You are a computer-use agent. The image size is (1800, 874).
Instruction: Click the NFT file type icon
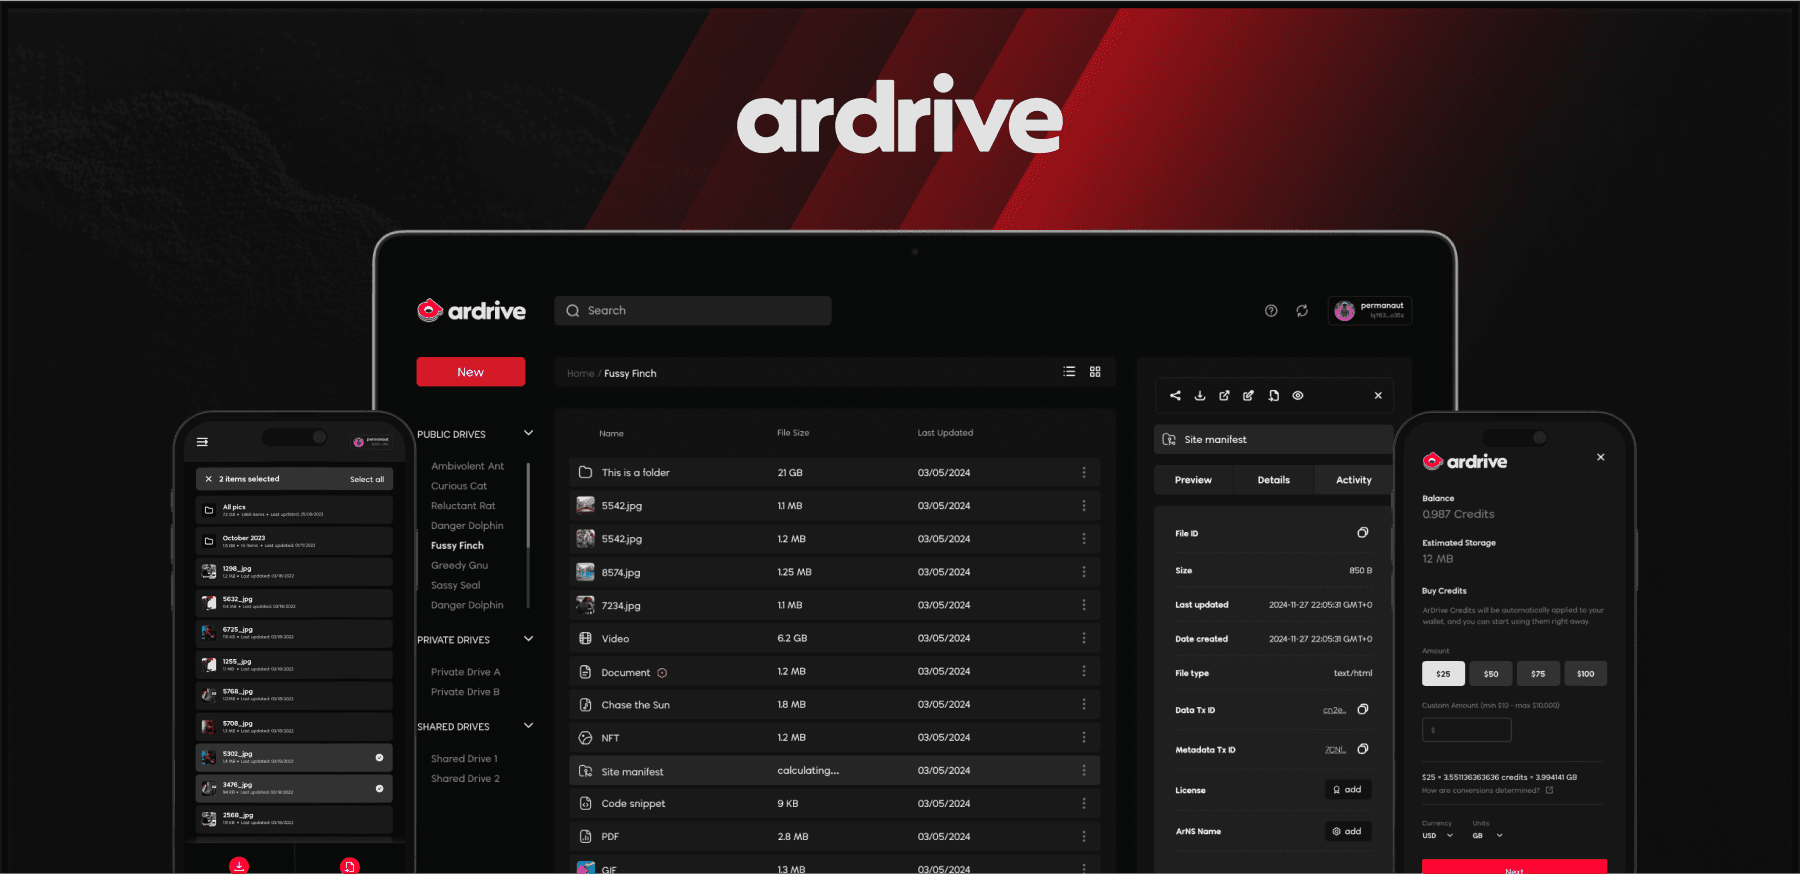click(585, 738)
